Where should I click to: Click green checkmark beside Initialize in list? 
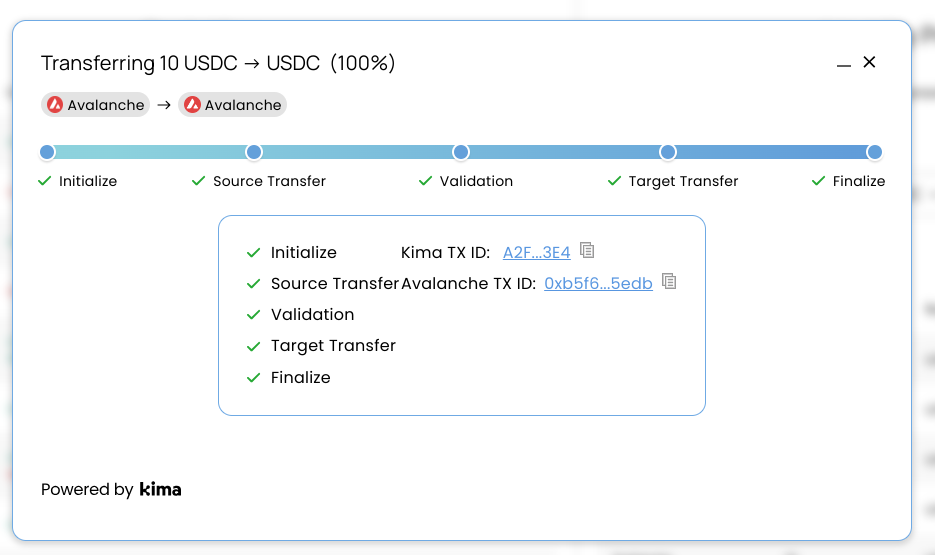click(x=253, y=253)
